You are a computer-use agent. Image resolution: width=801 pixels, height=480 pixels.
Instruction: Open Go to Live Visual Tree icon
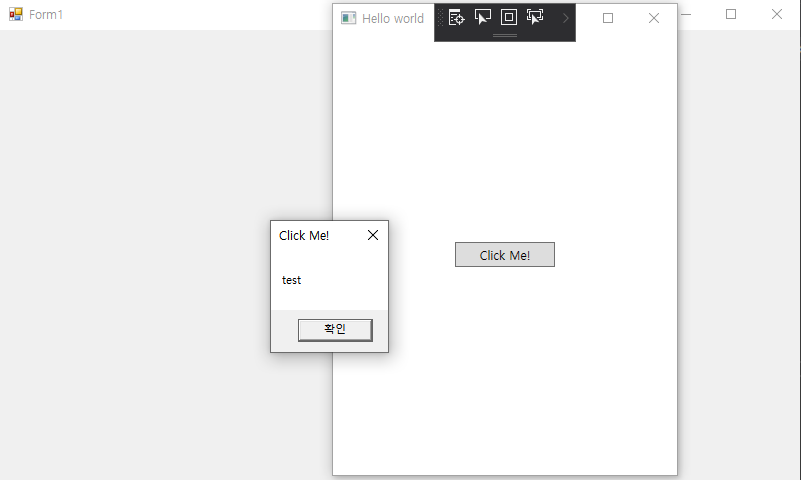point(456,17)
